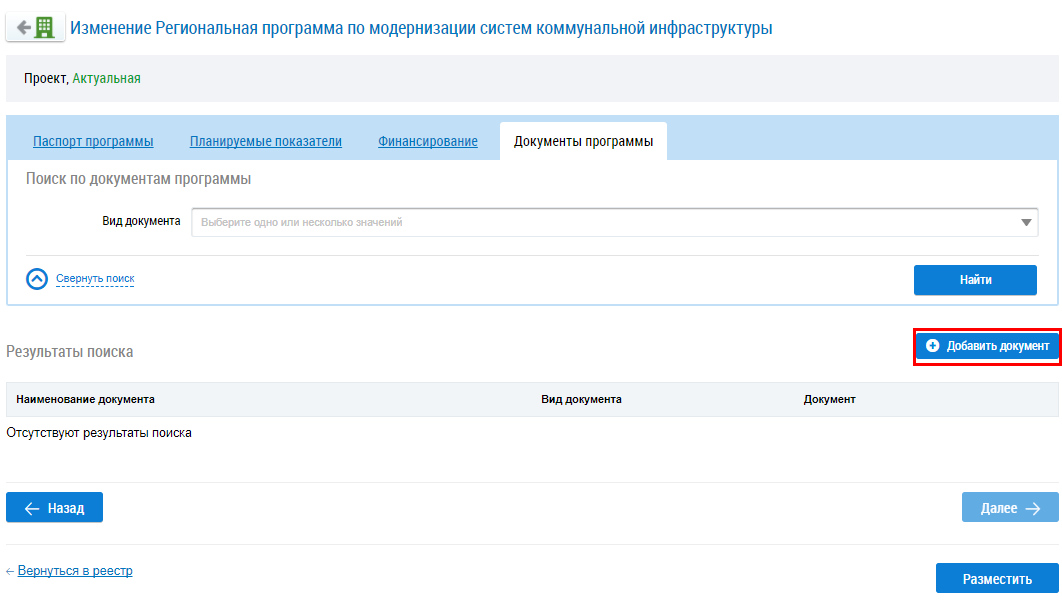Click the green Актуальная status label
The image size is (1062, 606).
click(106, 78)
